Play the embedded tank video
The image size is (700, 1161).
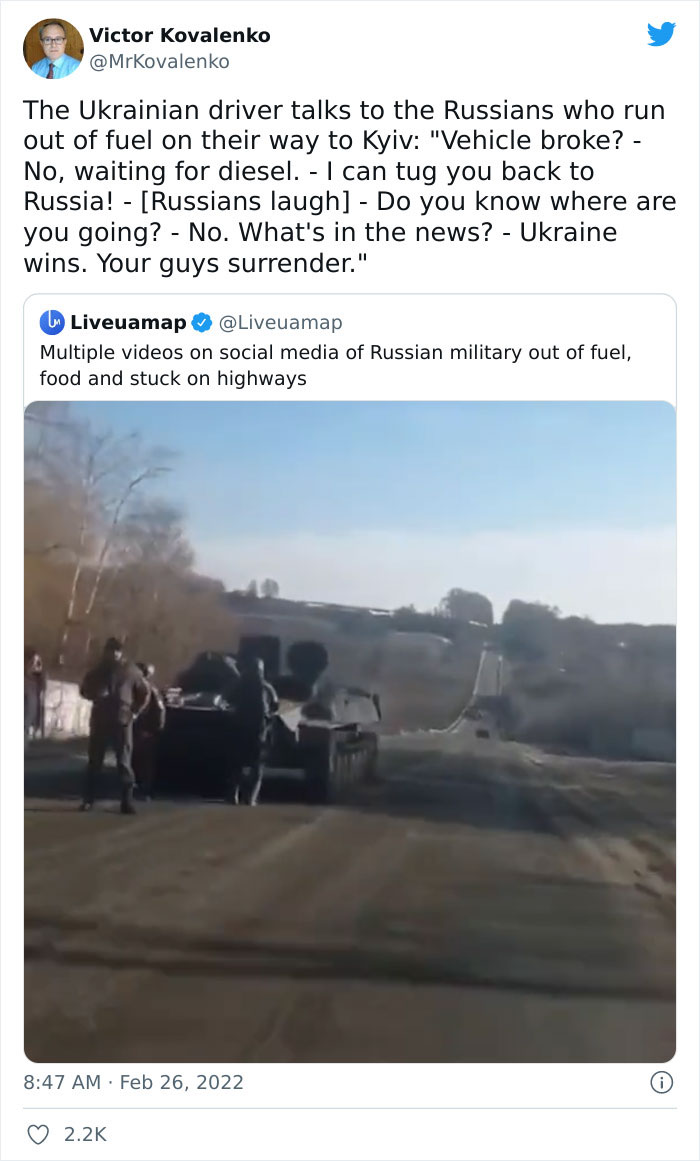(x=350, y=732)
